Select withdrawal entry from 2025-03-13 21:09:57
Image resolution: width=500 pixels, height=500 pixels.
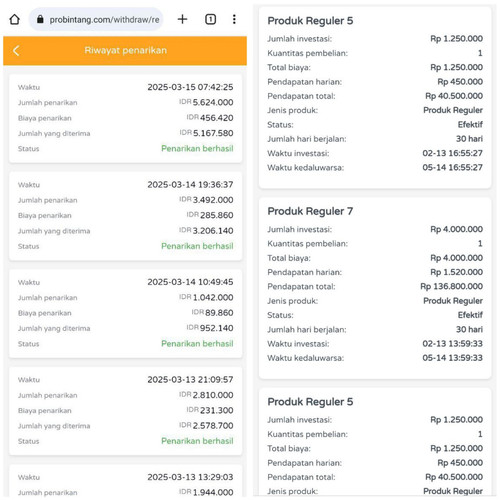(125, 411)
